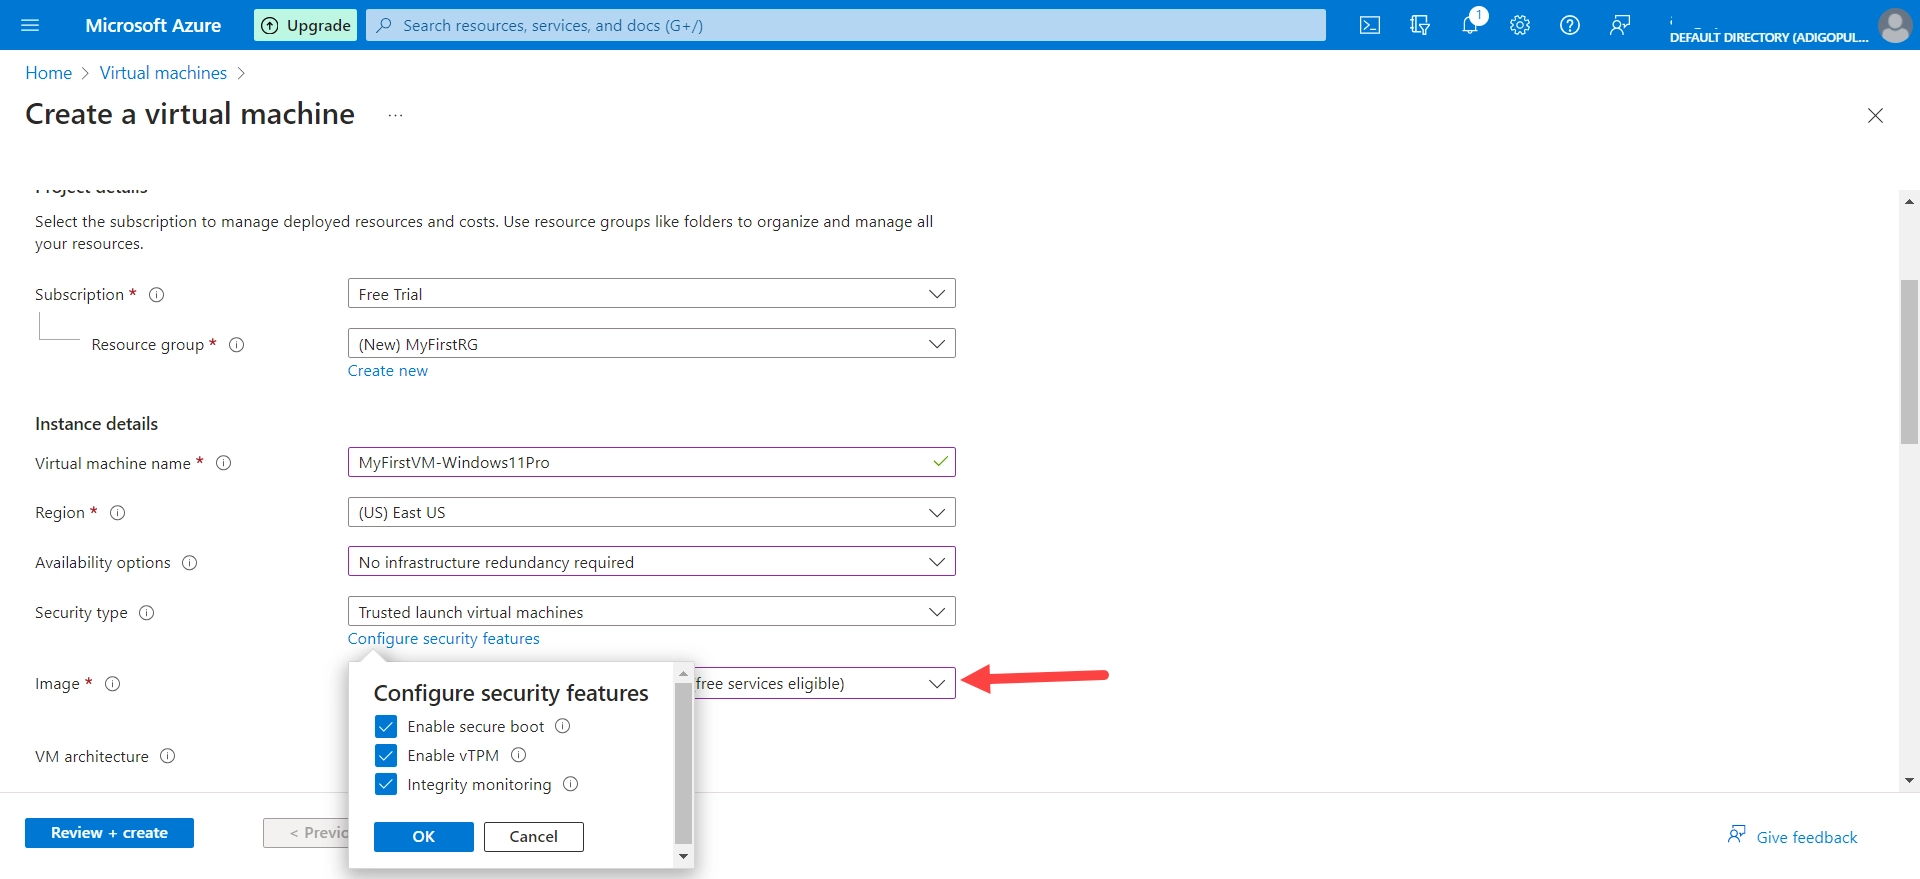Click Give feedback link
The height and width of the screenshot is (879, 1920).
coord(1793,837)
